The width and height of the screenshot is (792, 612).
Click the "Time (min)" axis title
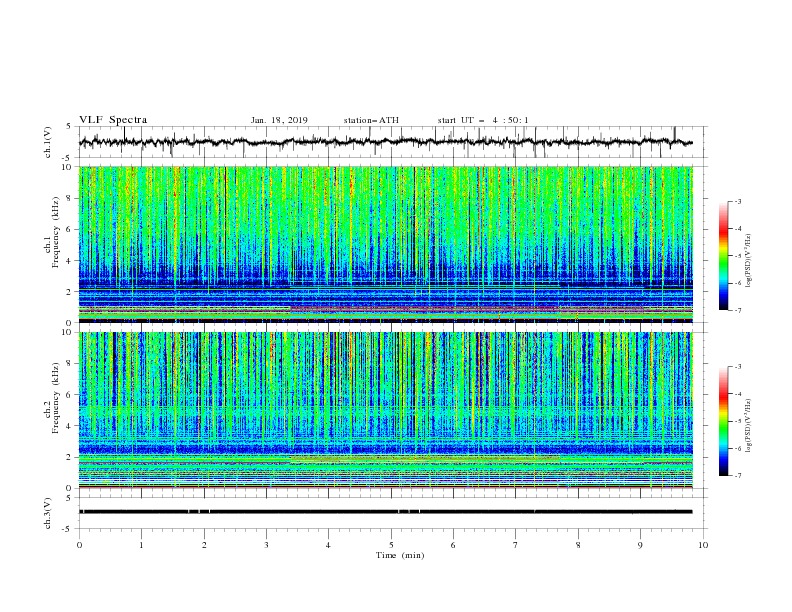[400, 555]
